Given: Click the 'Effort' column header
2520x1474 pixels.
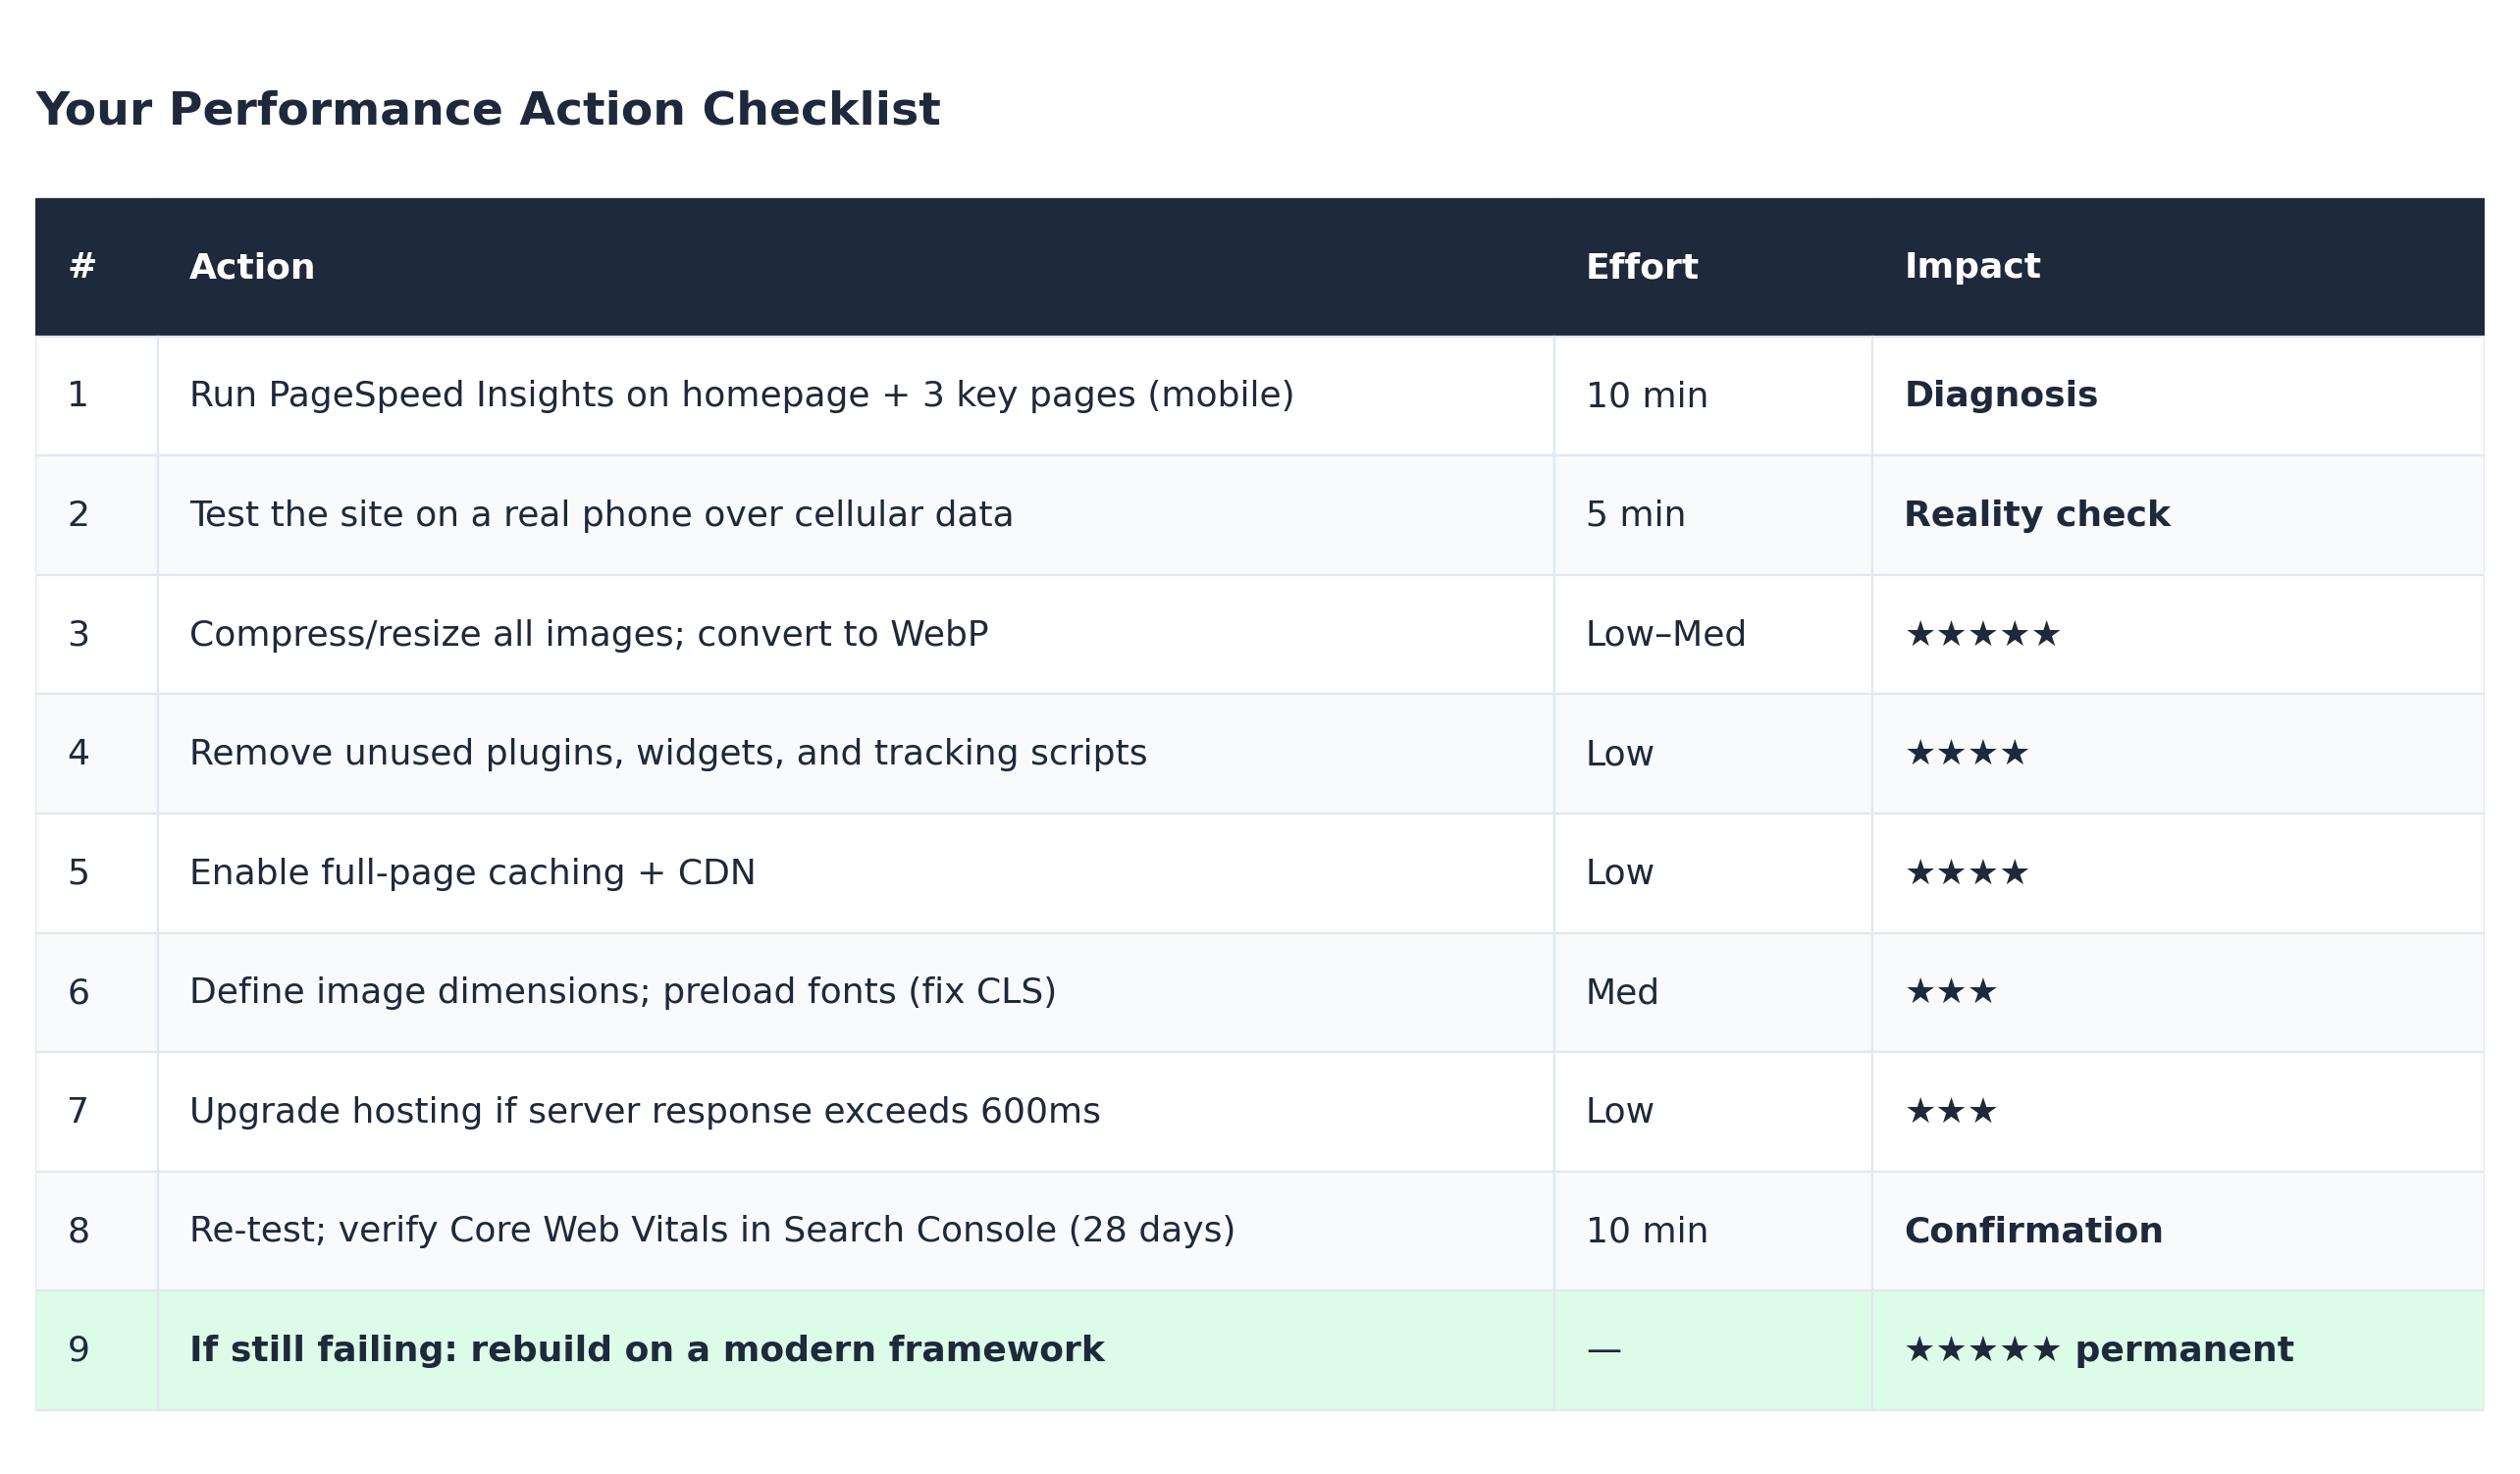Looking at the screenshot, I should 1642,267.
